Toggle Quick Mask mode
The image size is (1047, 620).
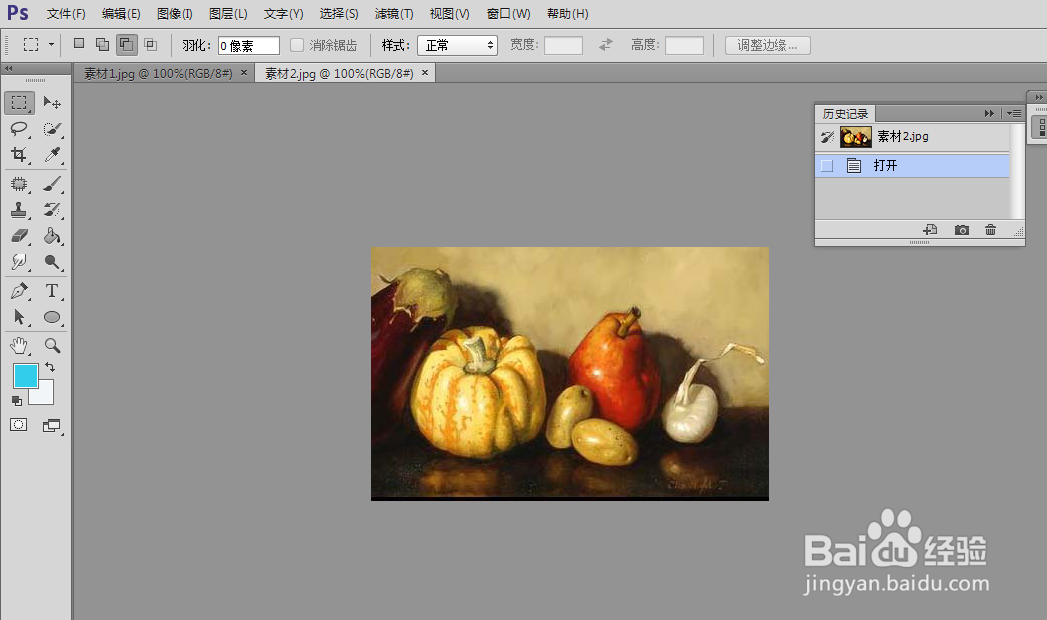[19, 425]
